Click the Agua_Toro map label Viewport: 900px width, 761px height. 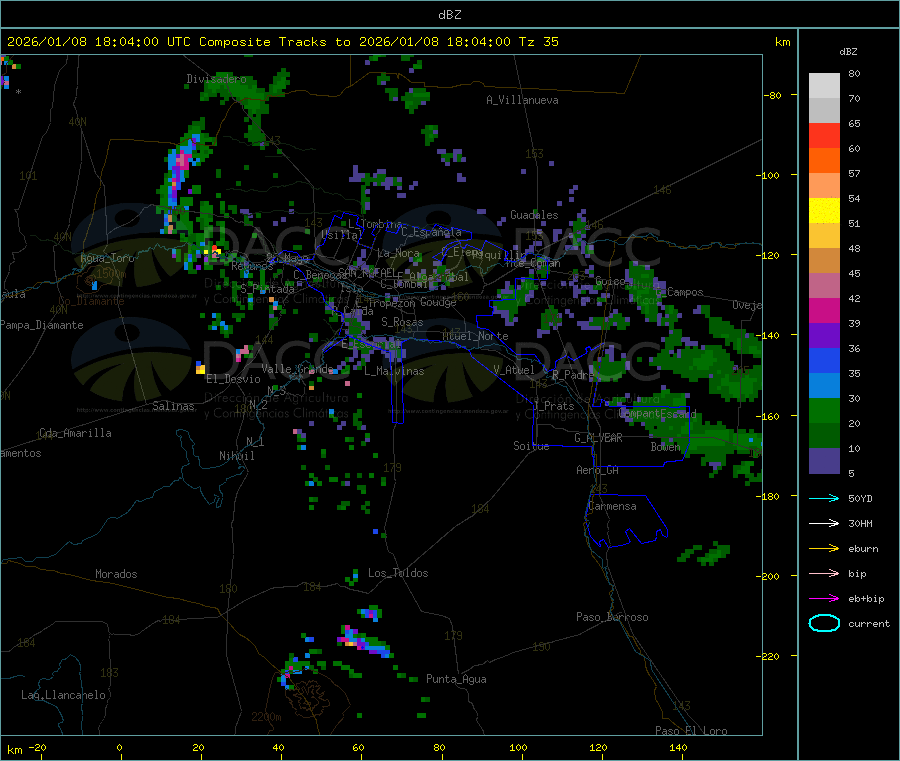pos(107,258)
